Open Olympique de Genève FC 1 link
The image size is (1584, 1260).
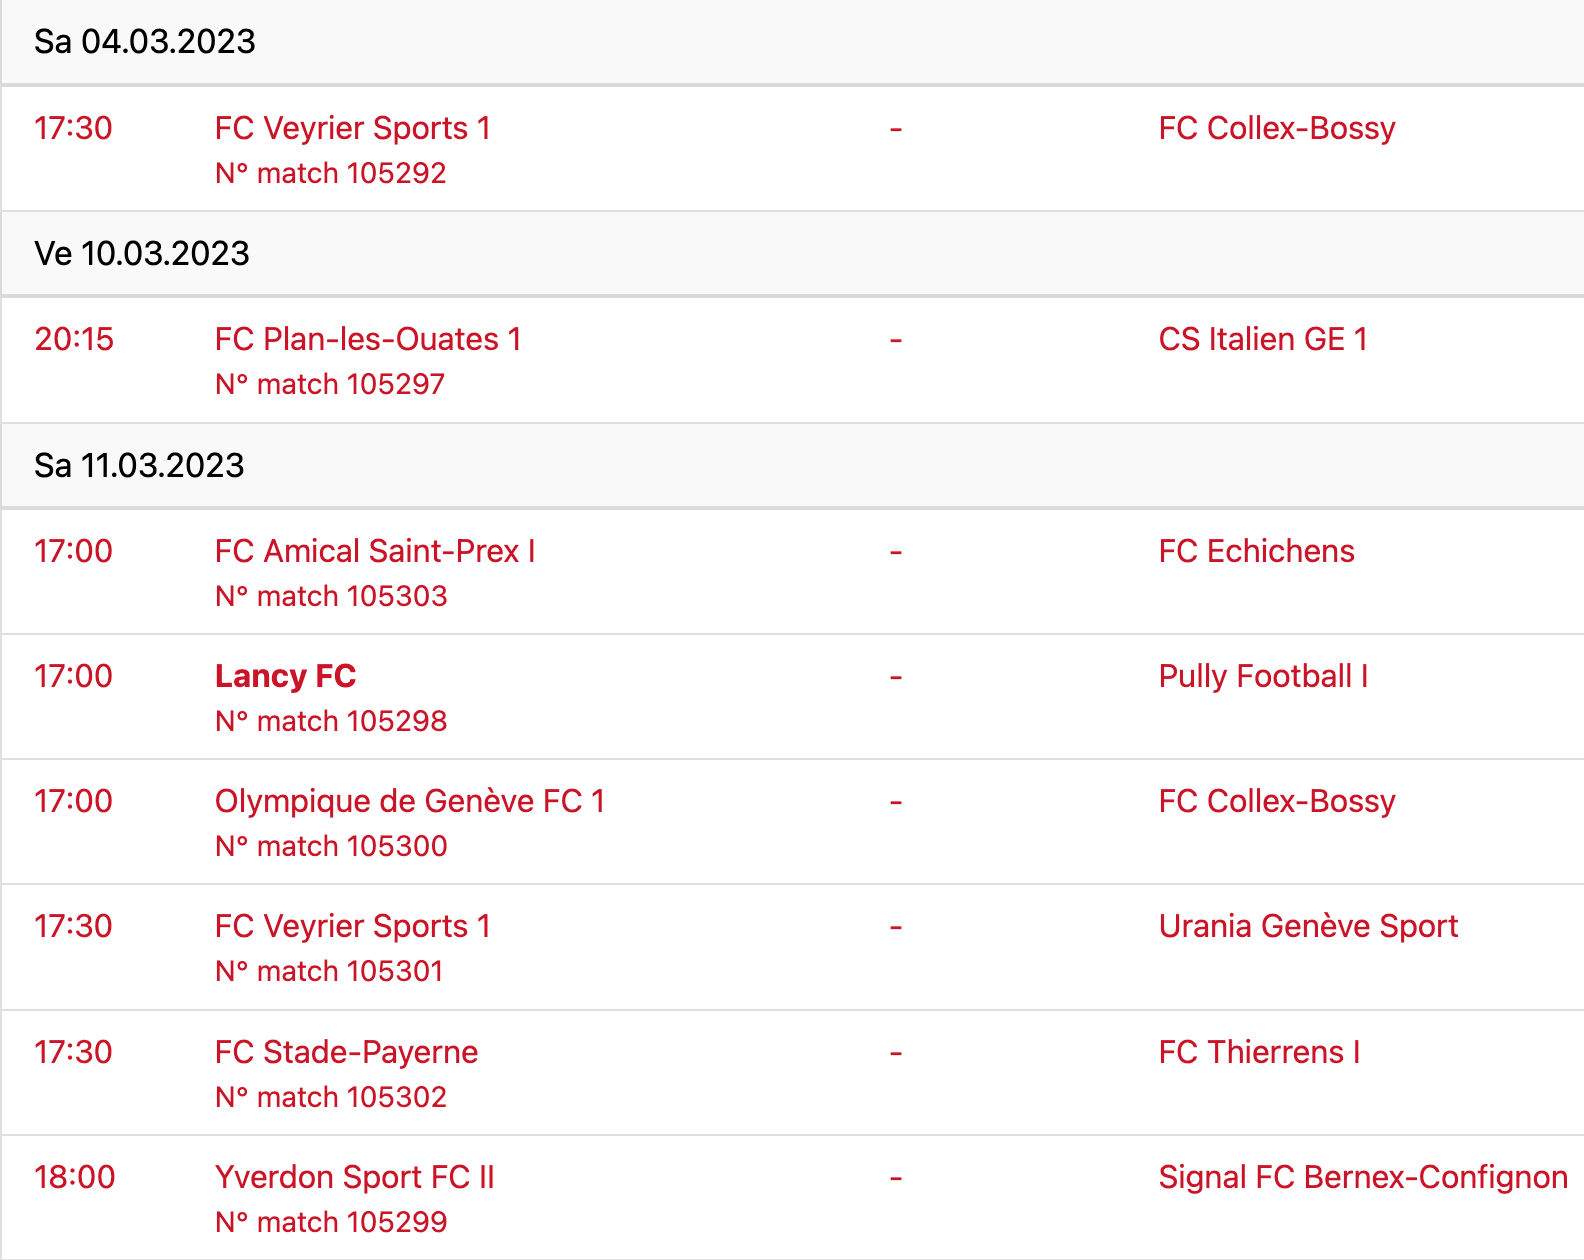click(409, 801)
